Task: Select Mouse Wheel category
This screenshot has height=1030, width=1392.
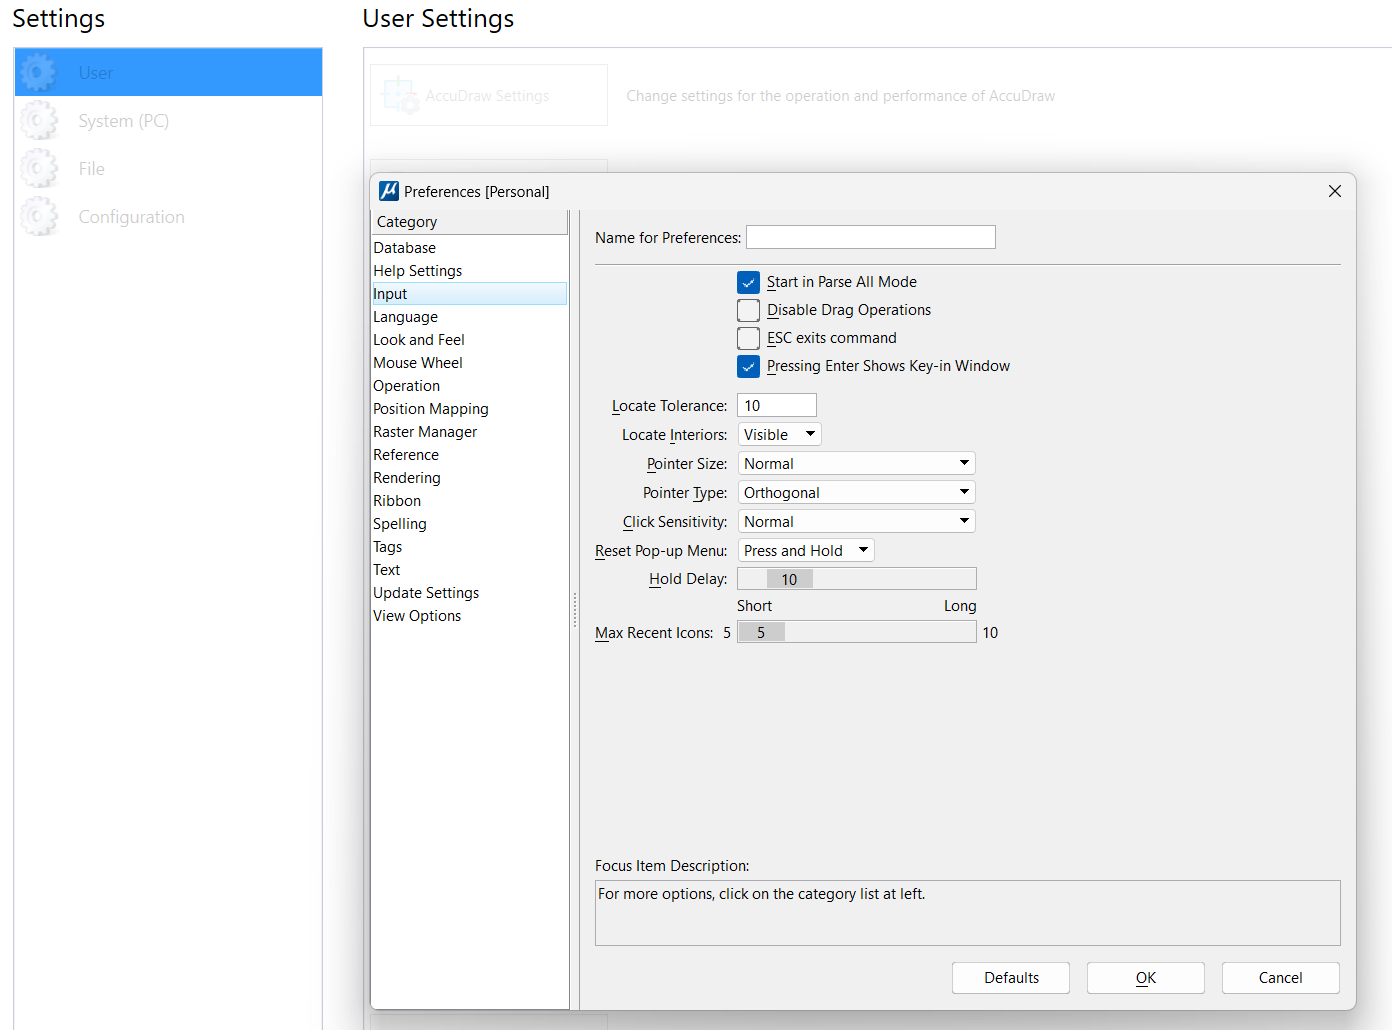Action: 469,363
